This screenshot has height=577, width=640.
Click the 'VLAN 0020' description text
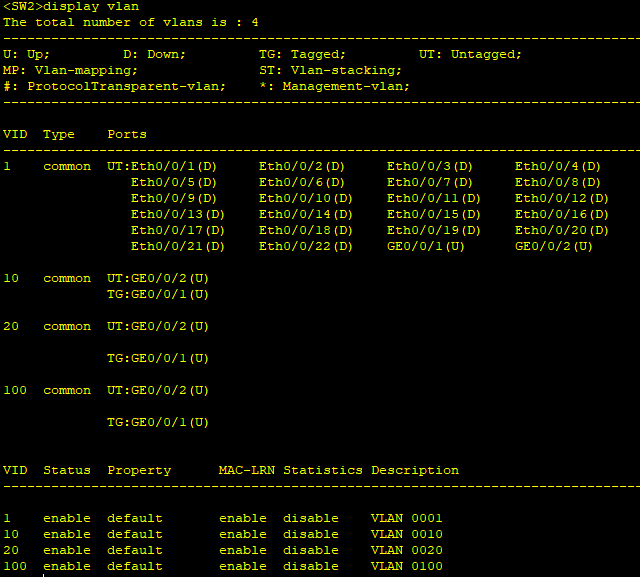tap(406, 550)
